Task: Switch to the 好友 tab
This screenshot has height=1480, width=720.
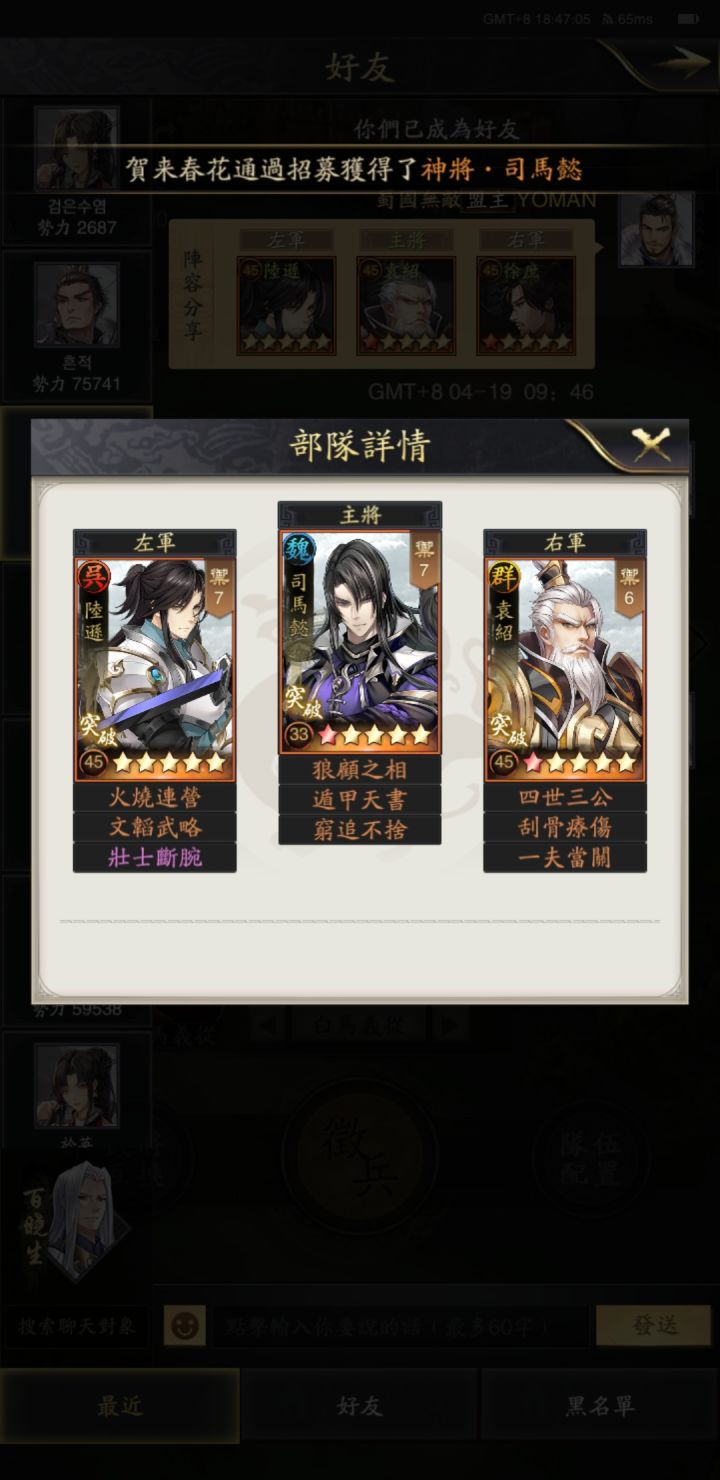Action: pyautogui.click(x=359, y=1405)
